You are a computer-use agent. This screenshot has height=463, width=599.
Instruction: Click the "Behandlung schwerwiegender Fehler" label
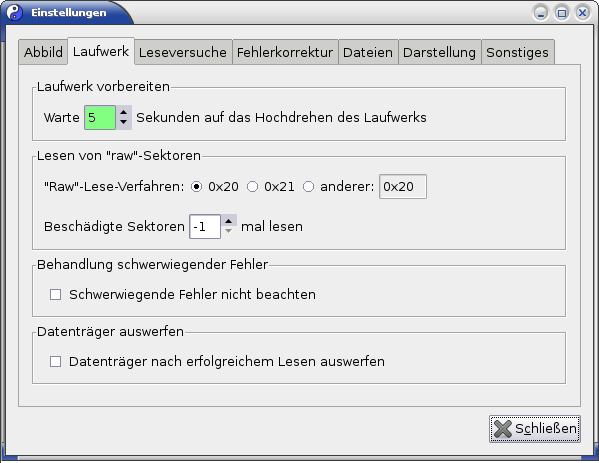(x=152, y=264)
